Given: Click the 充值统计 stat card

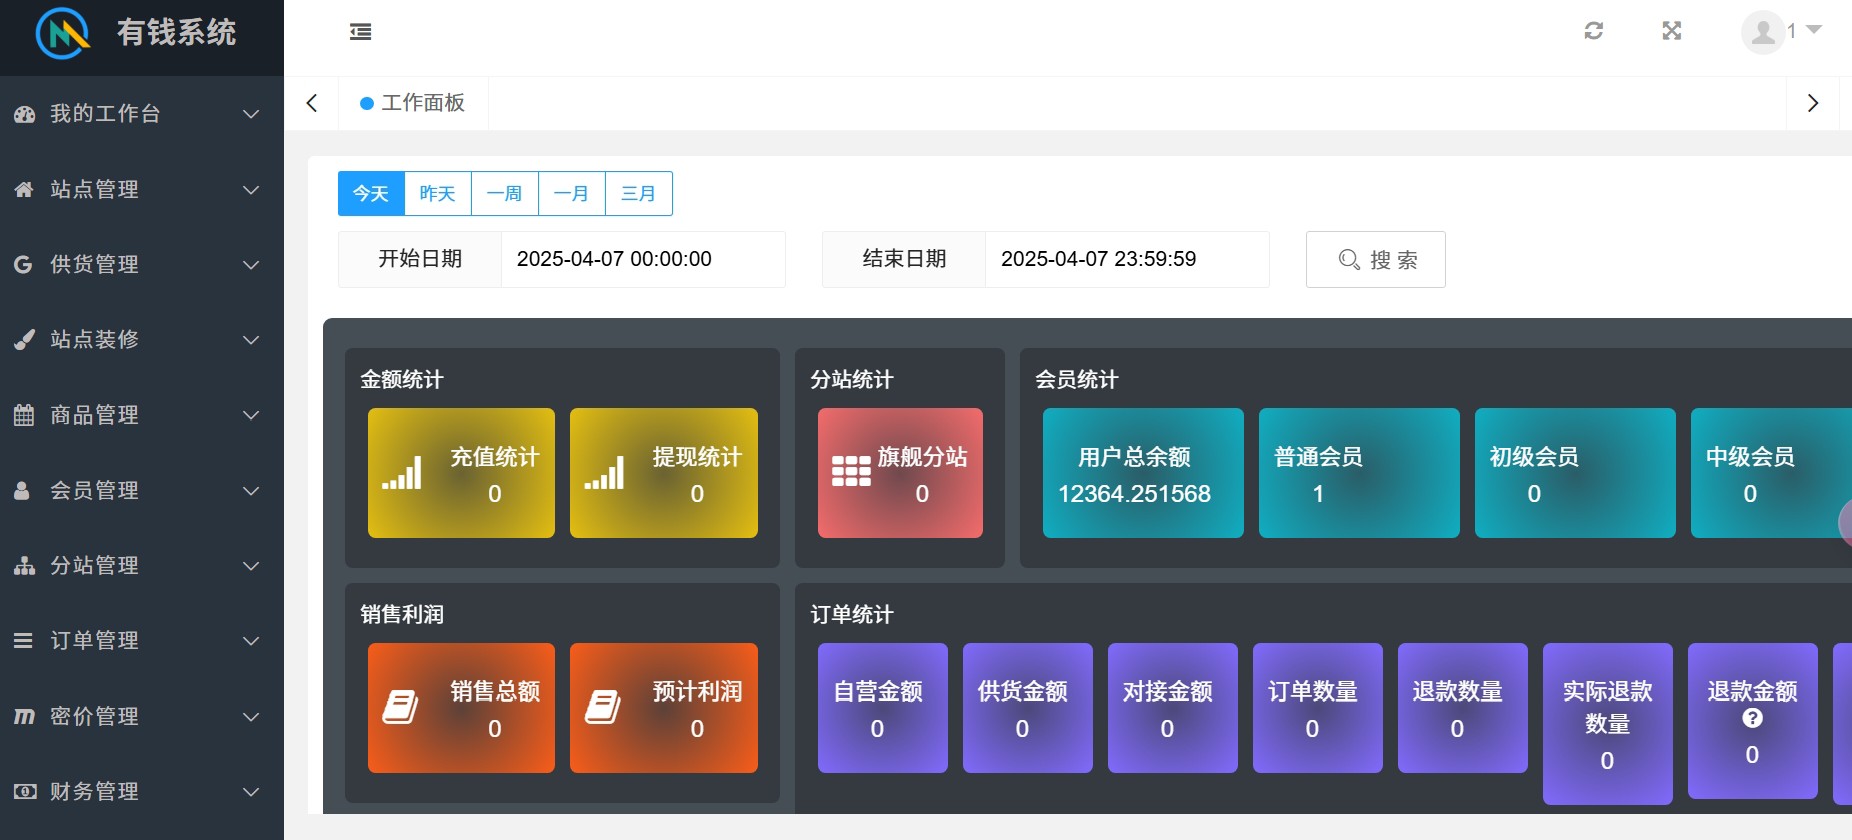Looking at the screenshot, I should (x=461, y=473).
